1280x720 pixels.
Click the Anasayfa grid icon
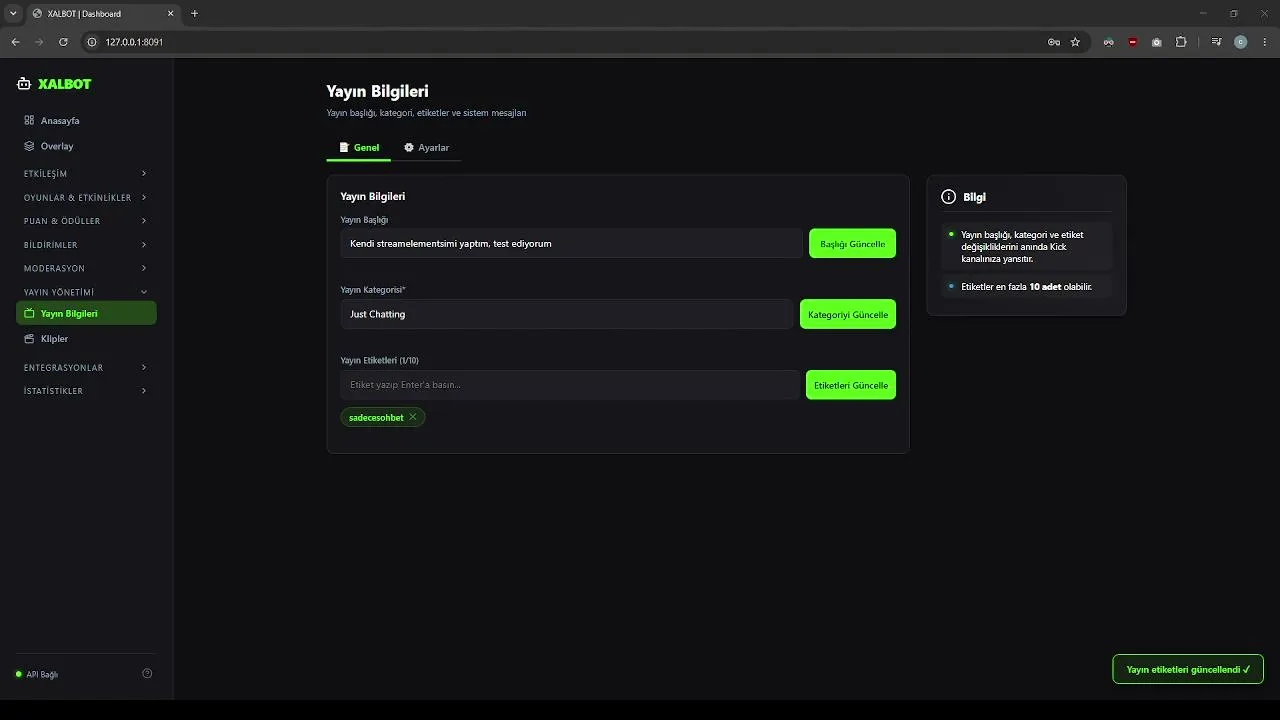29,120
